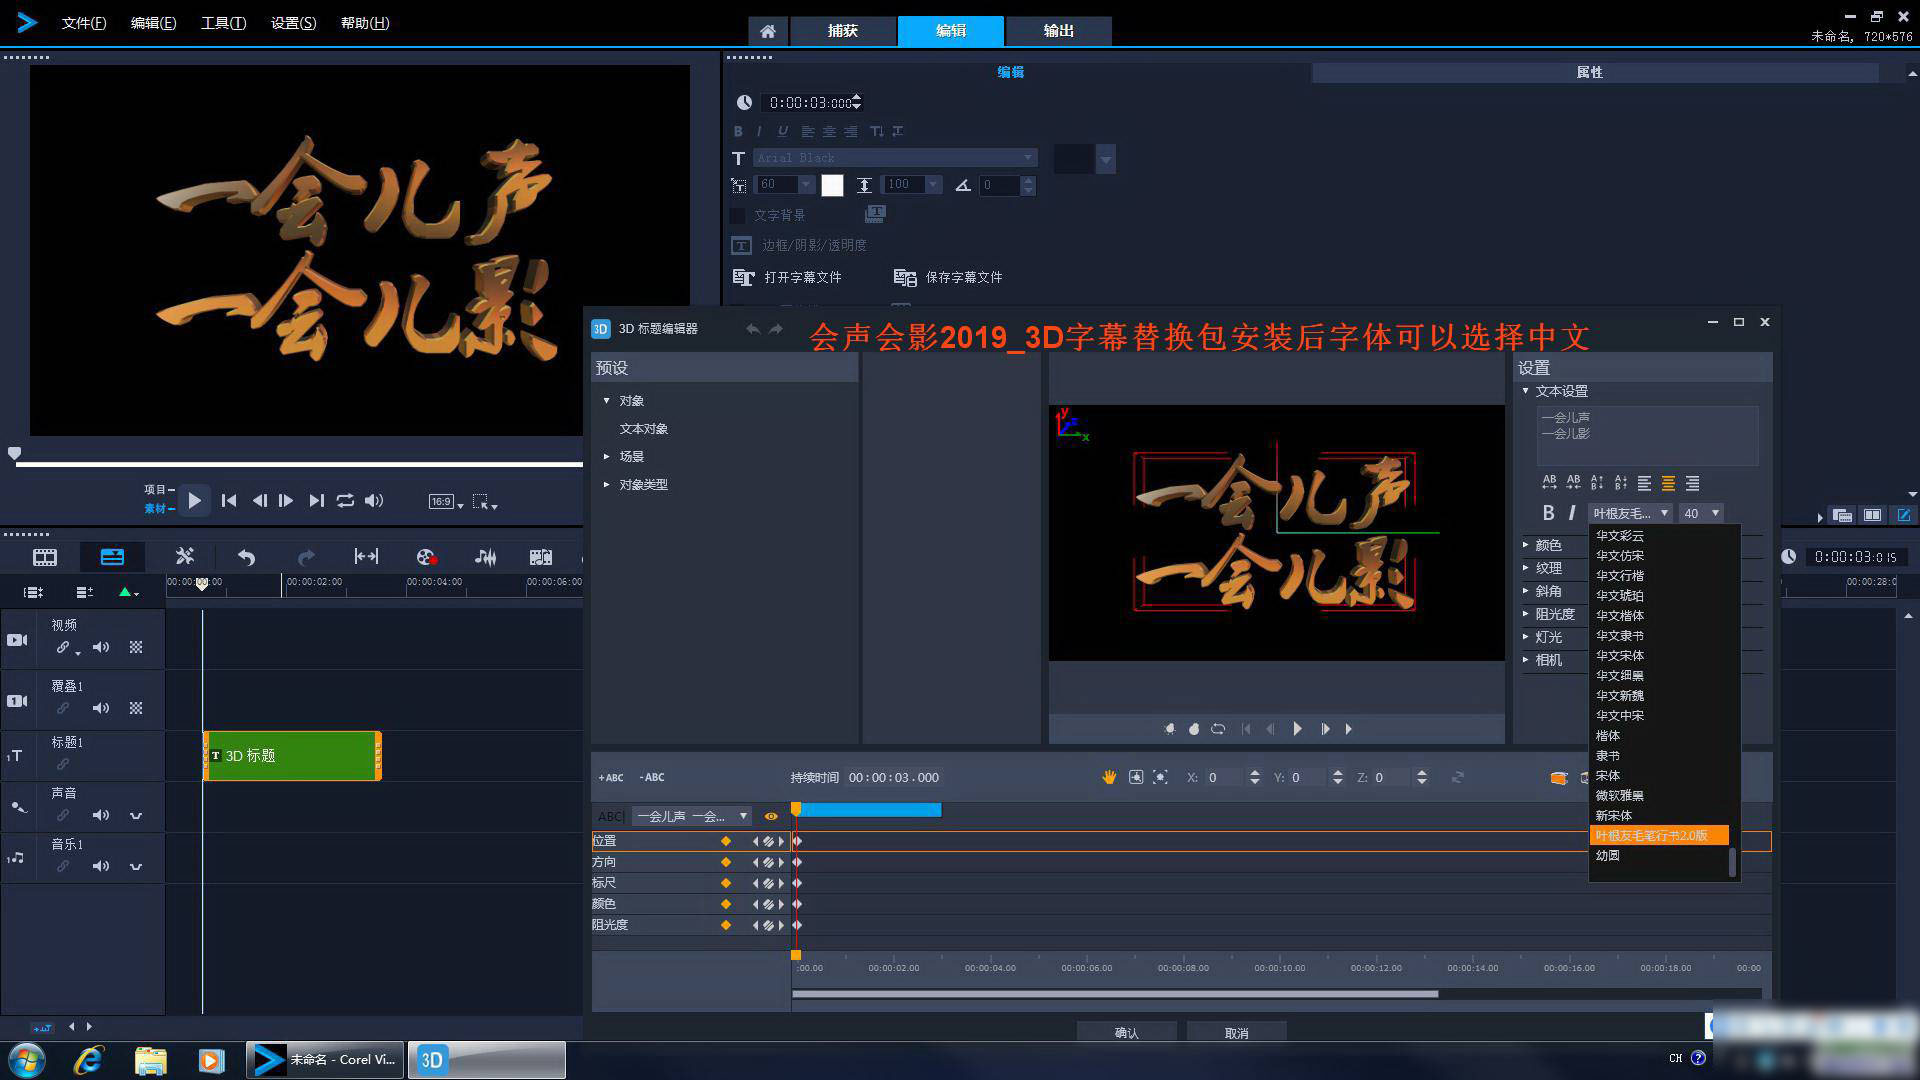Open the 属性 panel tab
Viewport: 1920px width, 1080px height.
(1589, 72)
